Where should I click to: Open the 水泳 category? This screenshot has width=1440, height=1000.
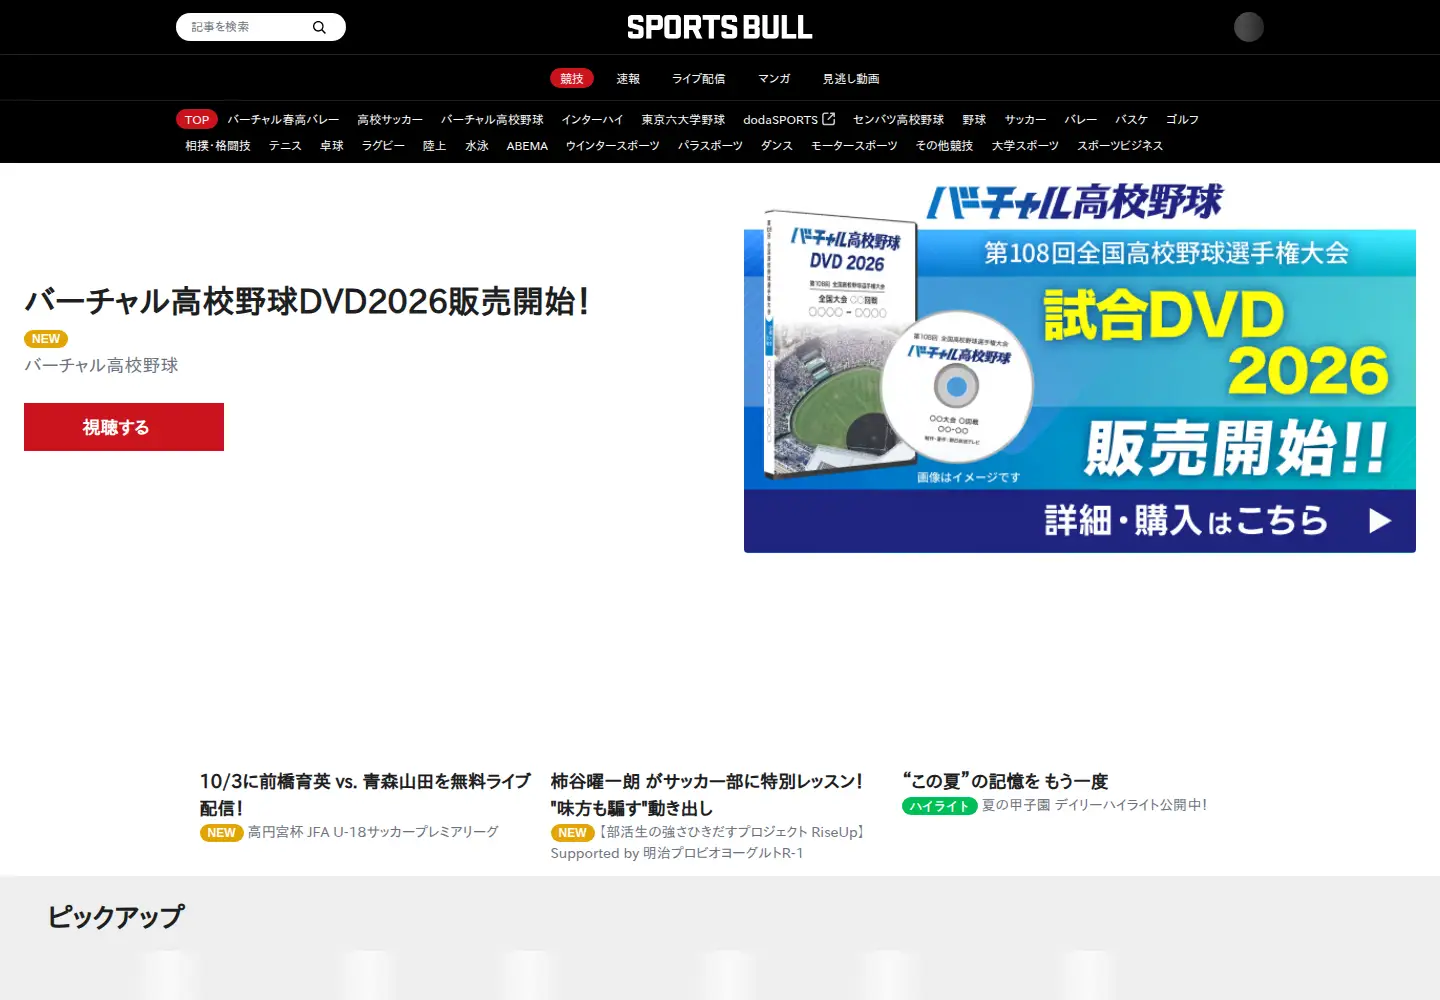point(477,145)
